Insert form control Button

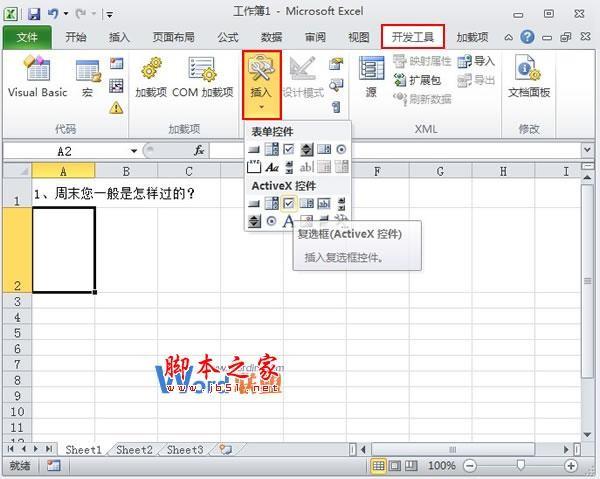coord(253,149)
